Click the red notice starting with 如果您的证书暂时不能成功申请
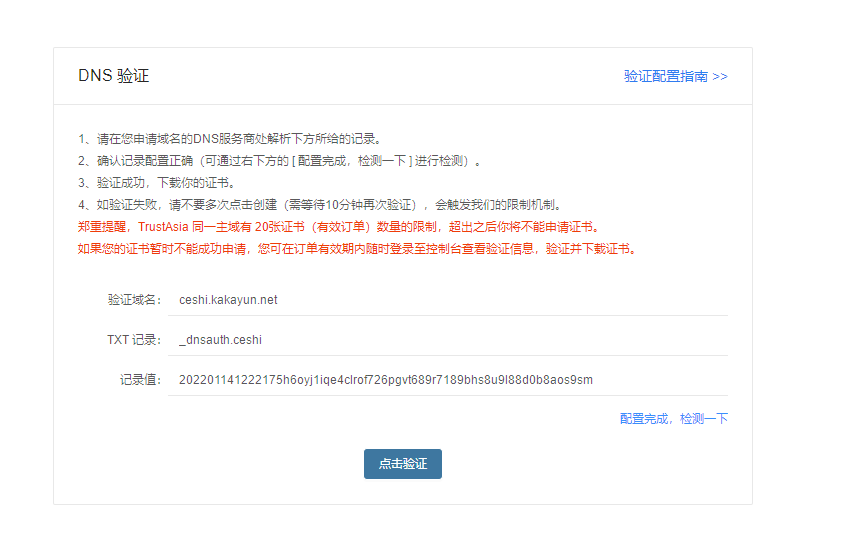The image size is (867, 557). click(x=358, y=249)
